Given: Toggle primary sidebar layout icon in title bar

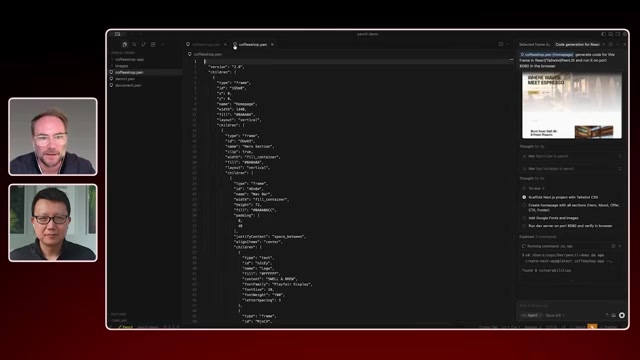Looking at the screenshot, I should [x=603, y=34].
